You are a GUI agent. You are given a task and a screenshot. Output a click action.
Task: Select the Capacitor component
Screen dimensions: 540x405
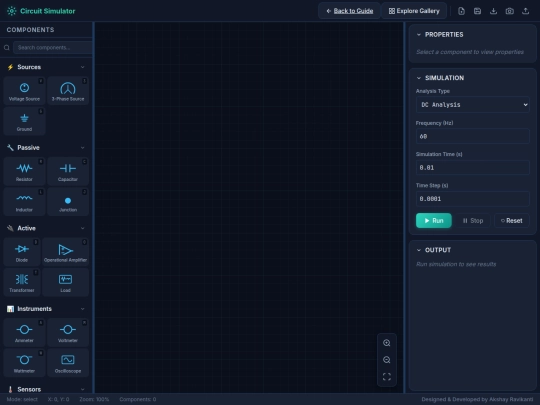click(68, 171)
